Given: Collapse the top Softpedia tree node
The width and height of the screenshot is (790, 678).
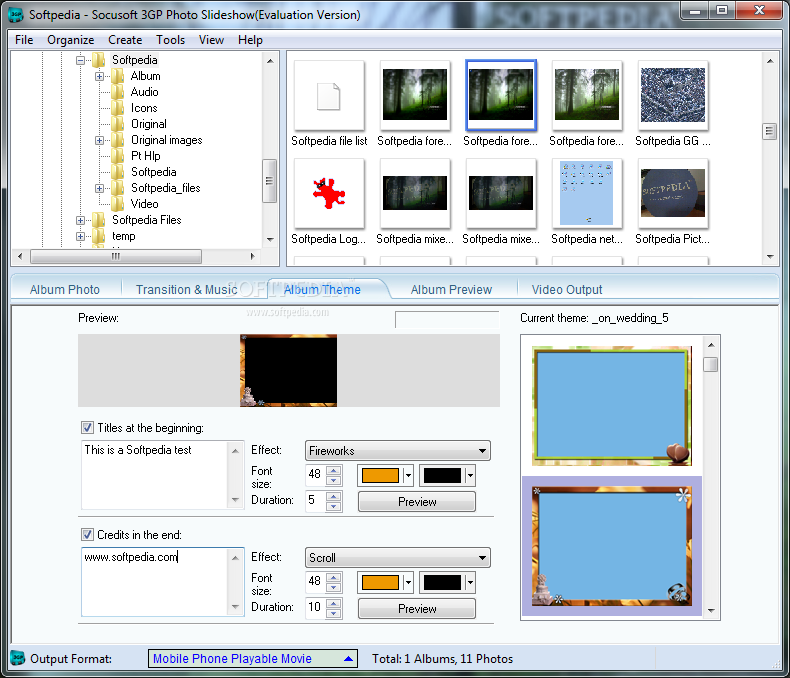Looking at the screenshot, I should pyautogui.click(x=80, y=60).
